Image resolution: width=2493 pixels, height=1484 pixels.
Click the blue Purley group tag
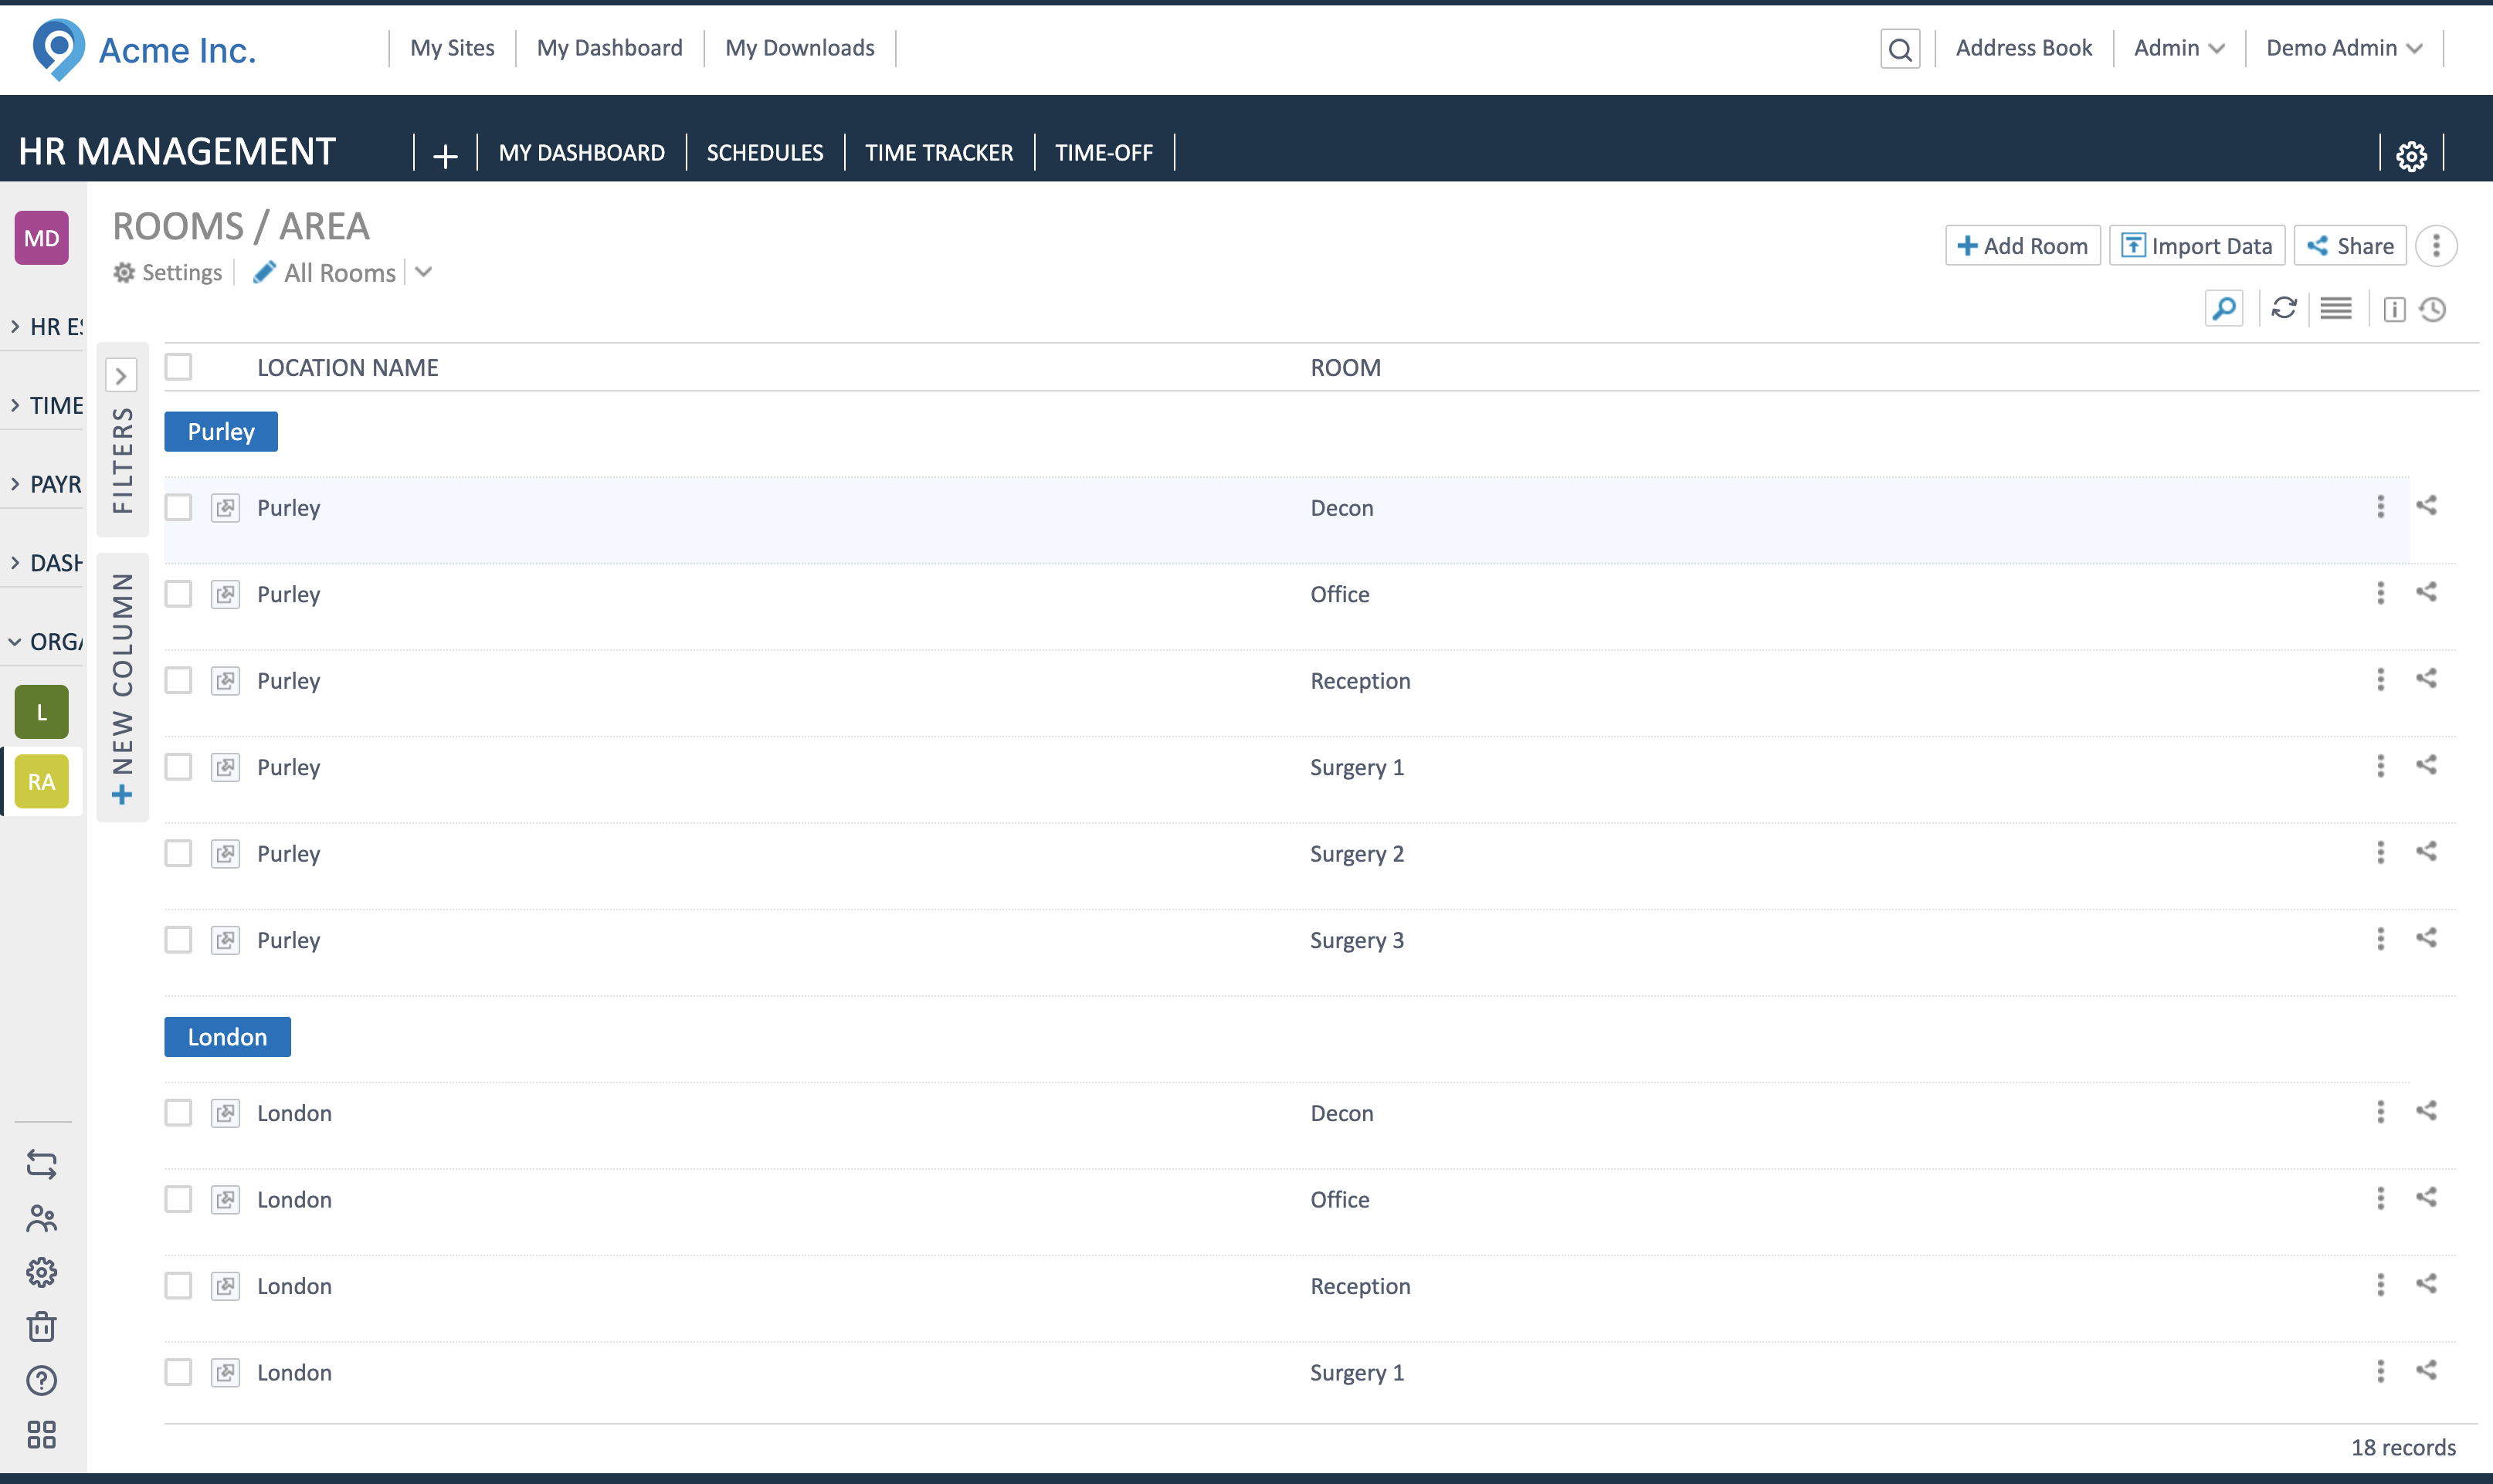(x=221, y=432)
